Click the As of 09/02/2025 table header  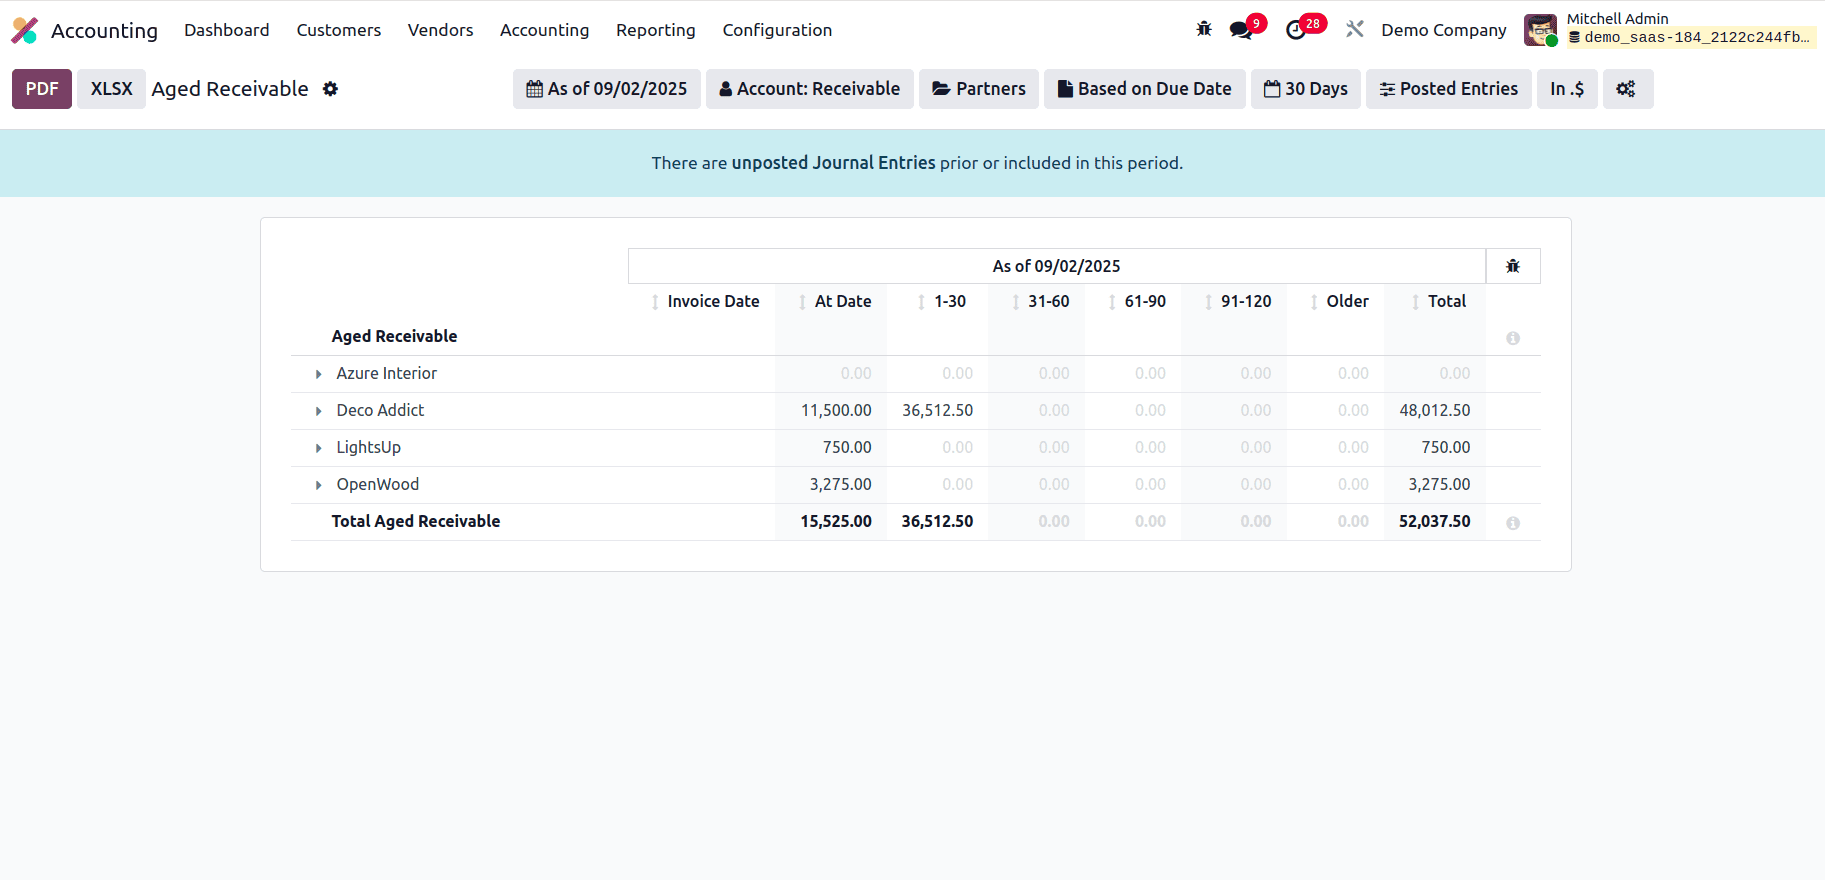point(1057,266)
